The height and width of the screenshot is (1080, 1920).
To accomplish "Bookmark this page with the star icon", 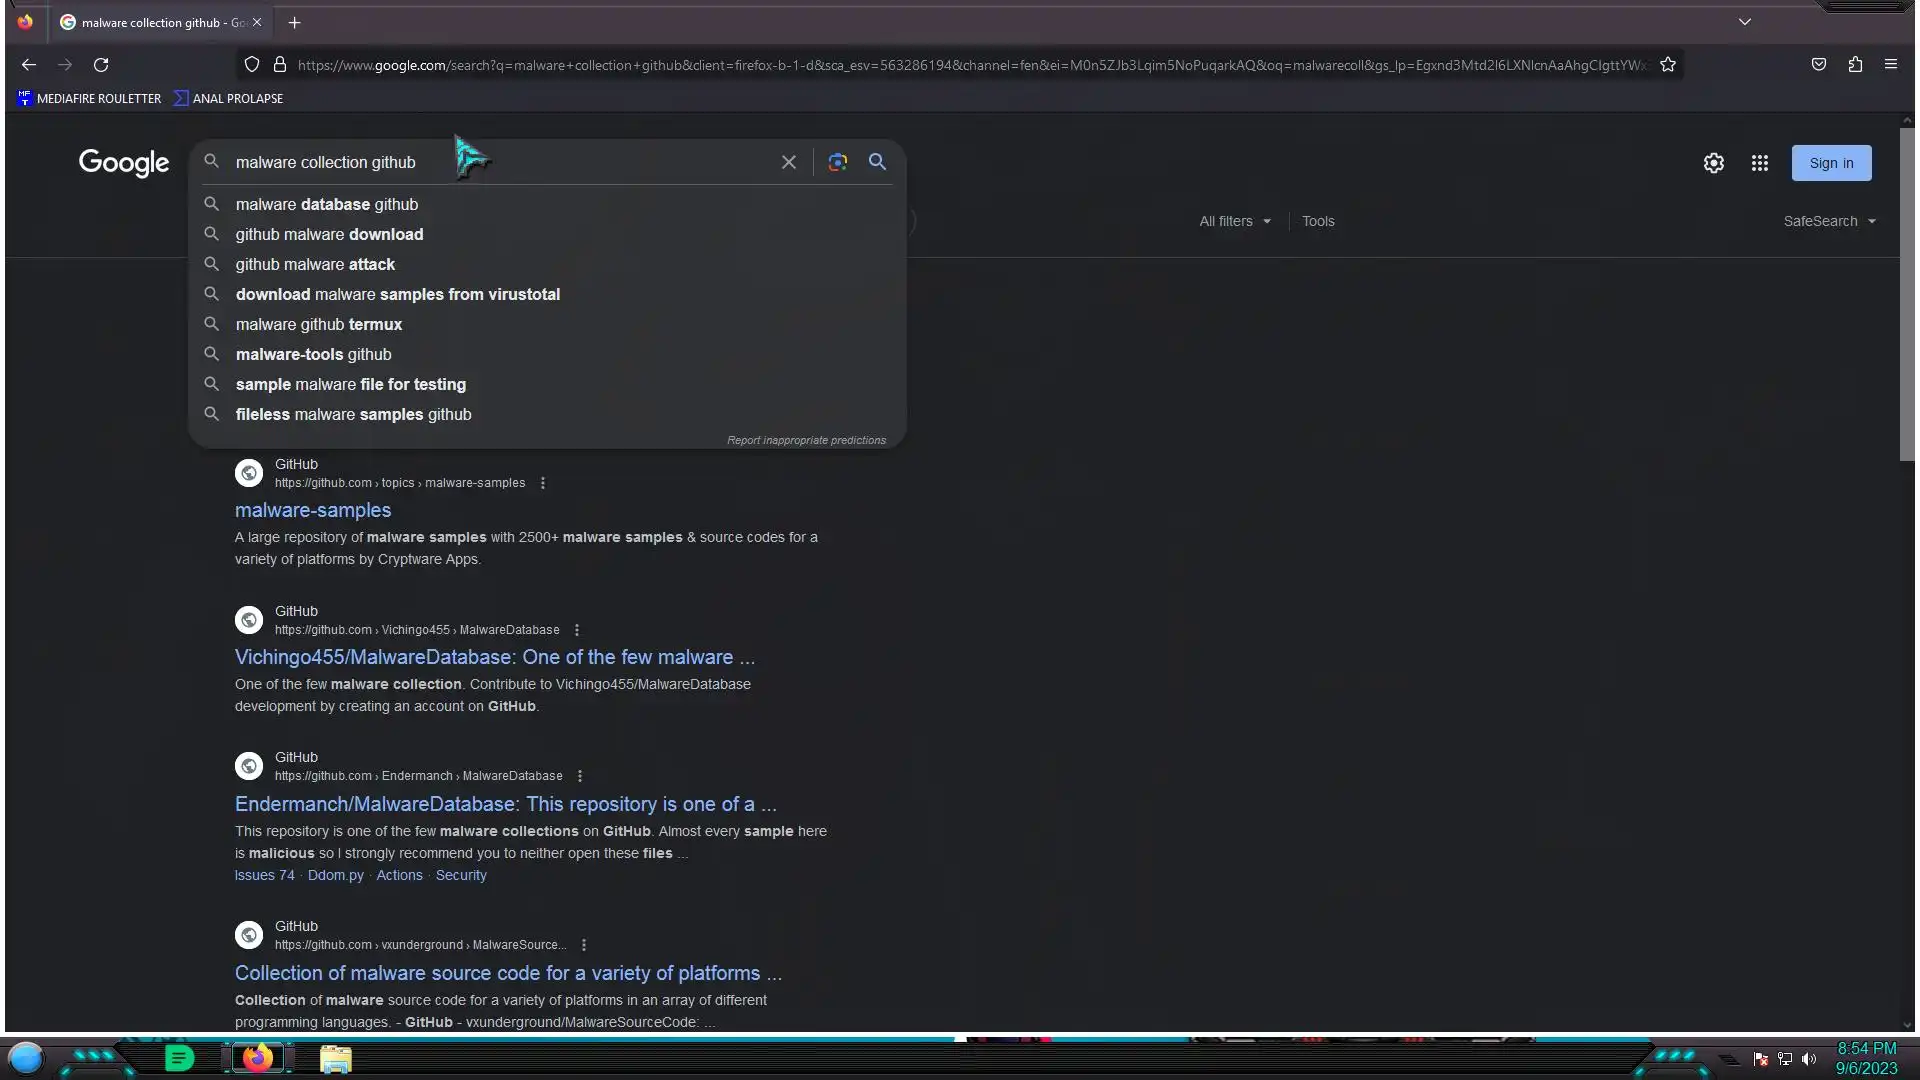I will tap(1668, 65).
